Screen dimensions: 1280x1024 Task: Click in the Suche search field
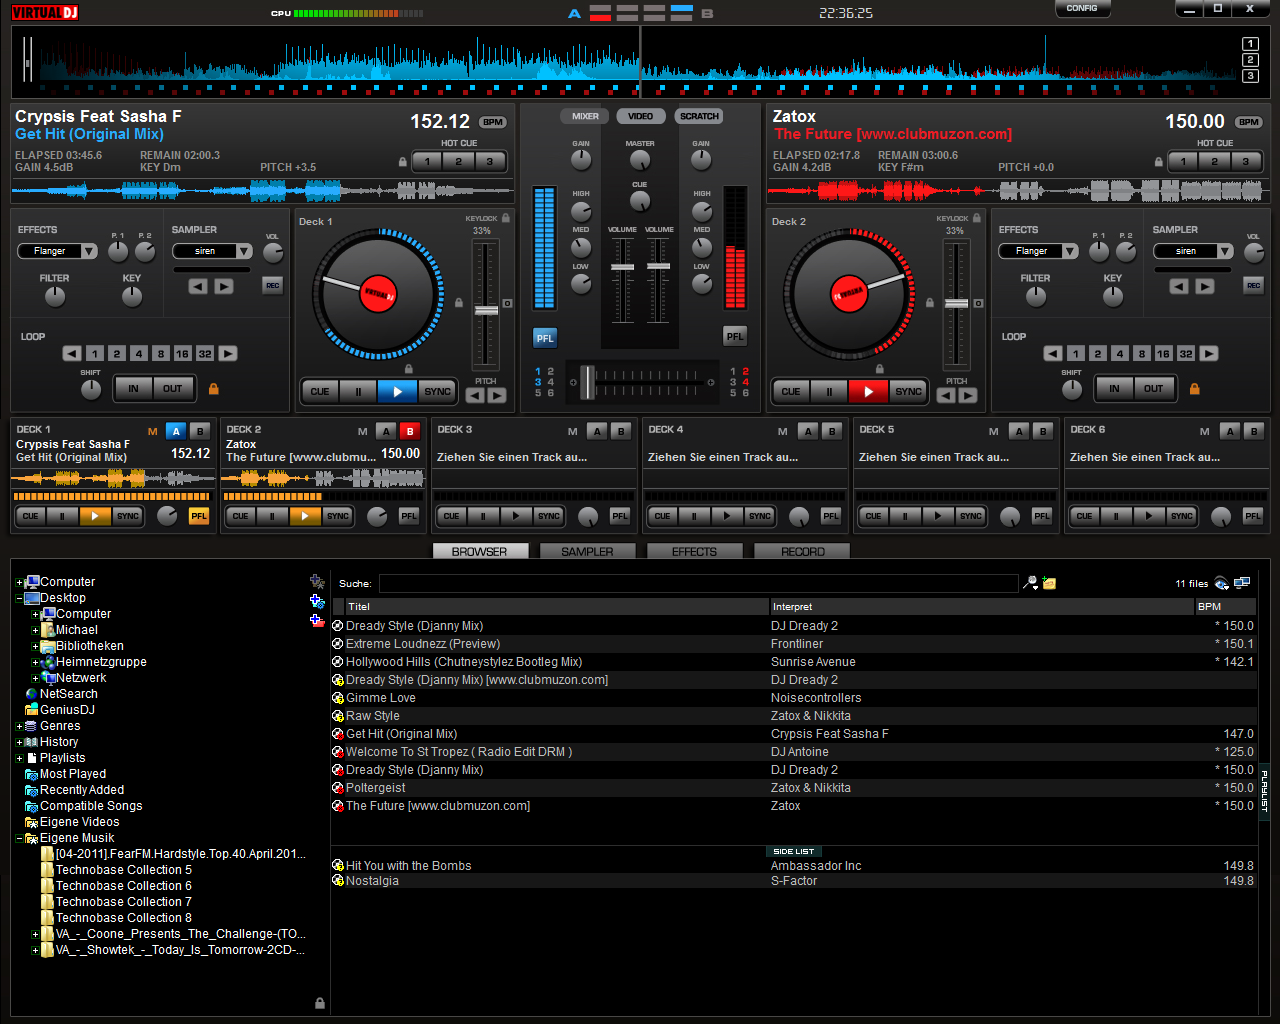698,583
